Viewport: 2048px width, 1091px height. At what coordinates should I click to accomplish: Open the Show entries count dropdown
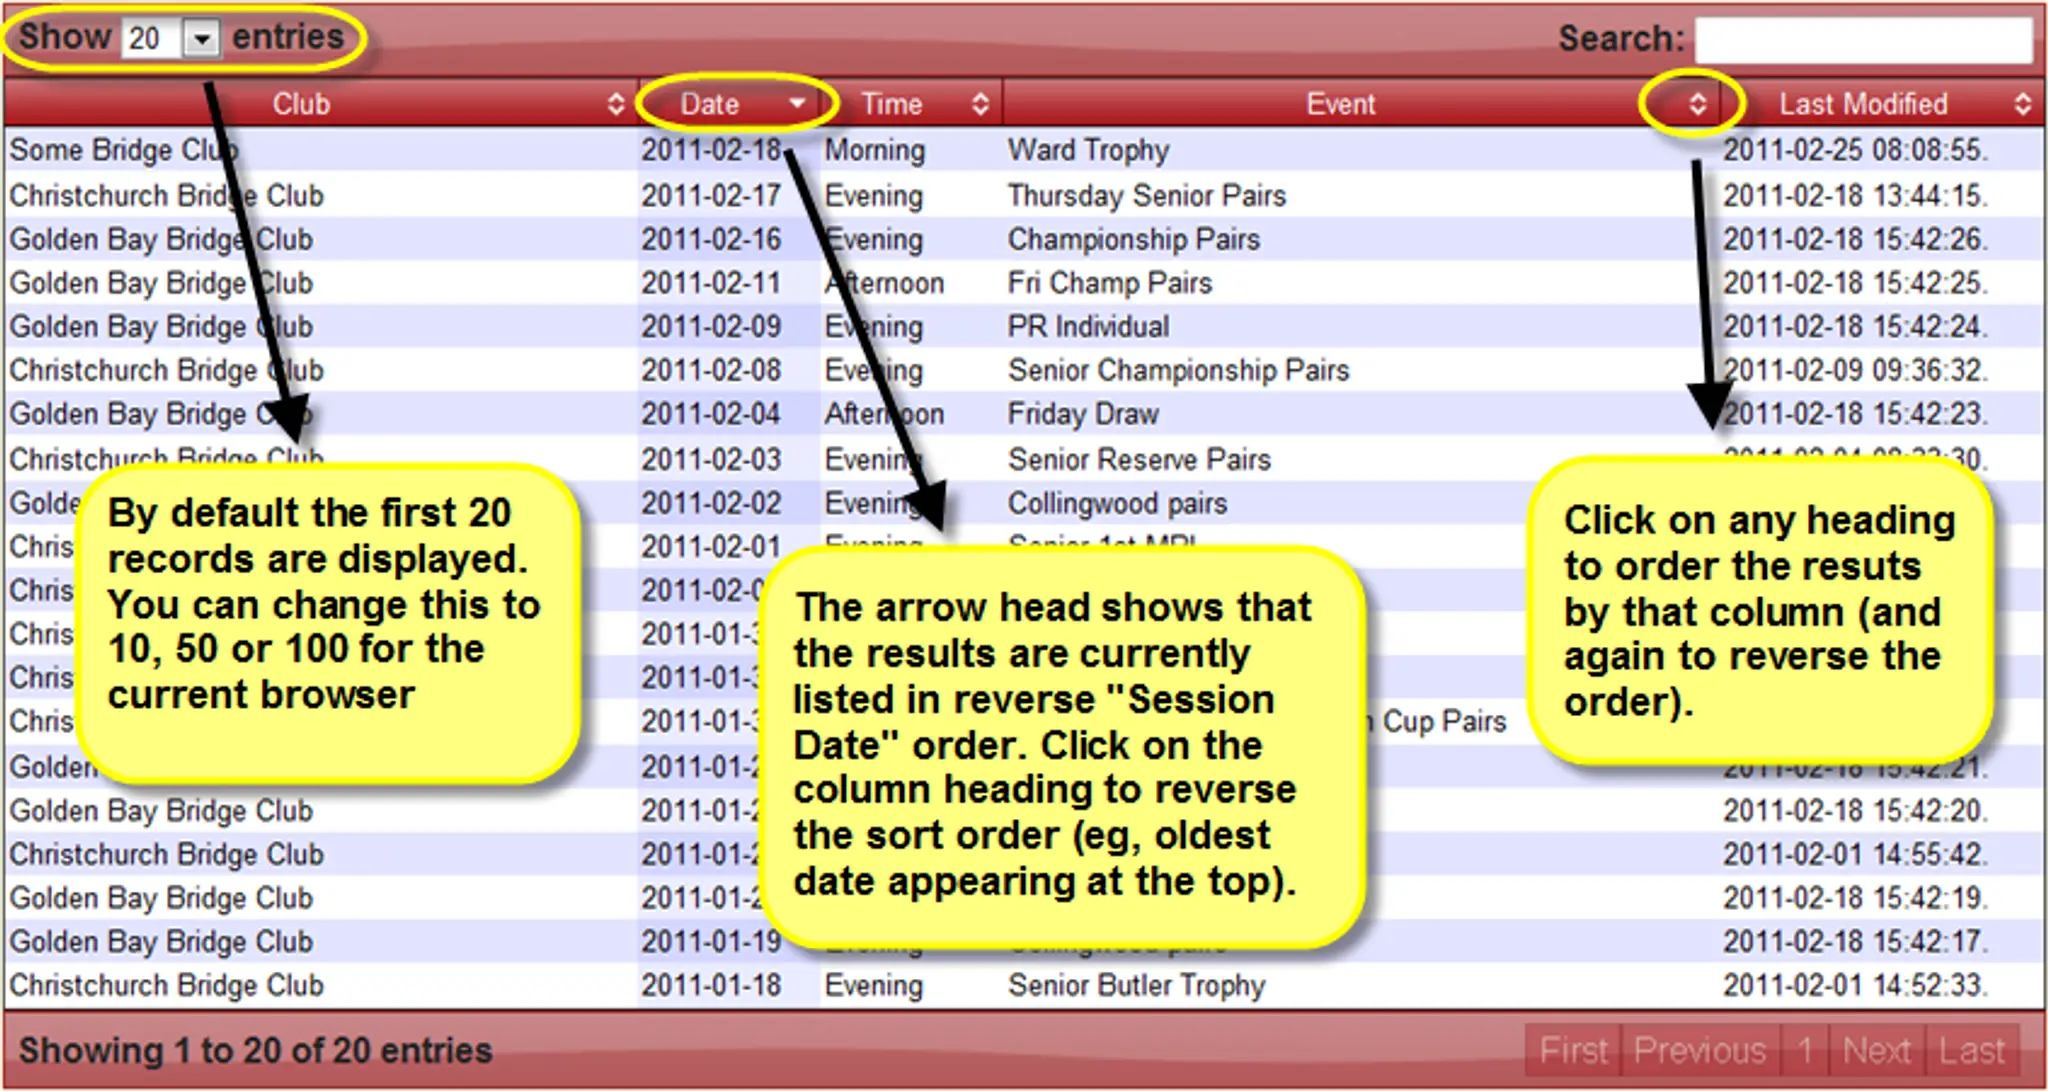tap(202, 39)
